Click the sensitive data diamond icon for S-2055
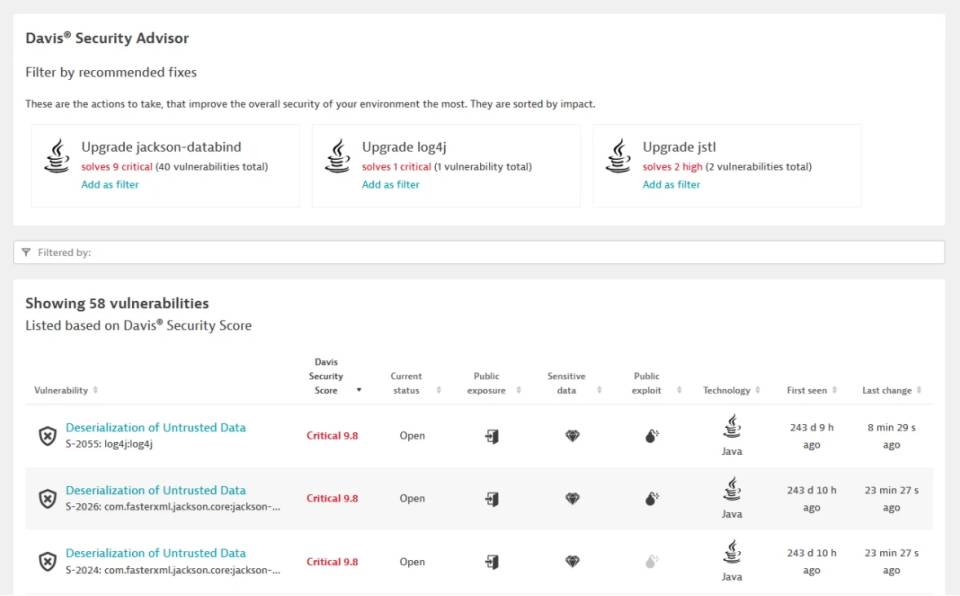The width and height of the screenshot is (960, 596). pyautogui.click(x=572, y=436)
